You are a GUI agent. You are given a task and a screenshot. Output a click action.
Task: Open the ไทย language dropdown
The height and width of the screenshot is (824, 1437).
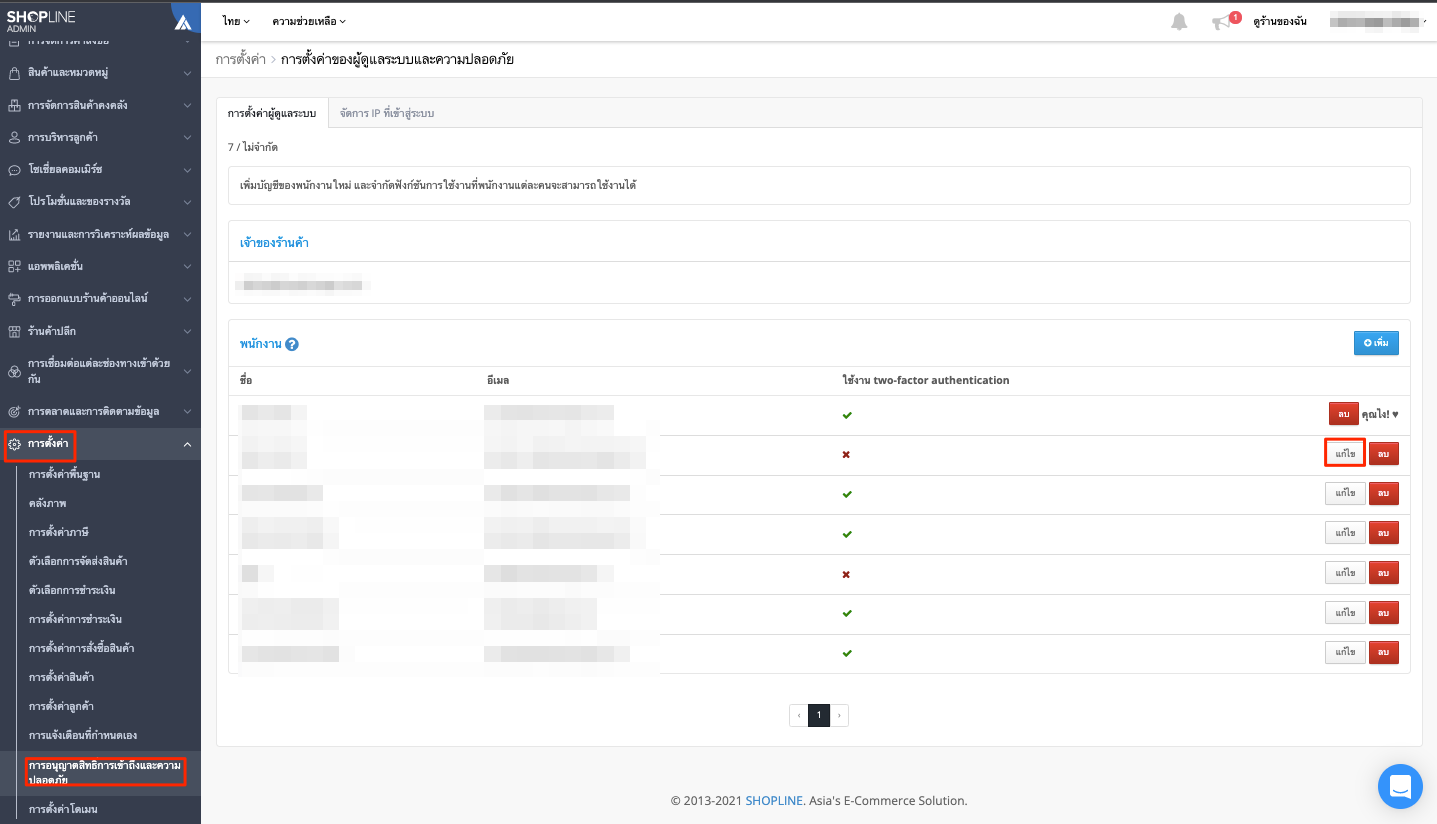coord(236,21)
